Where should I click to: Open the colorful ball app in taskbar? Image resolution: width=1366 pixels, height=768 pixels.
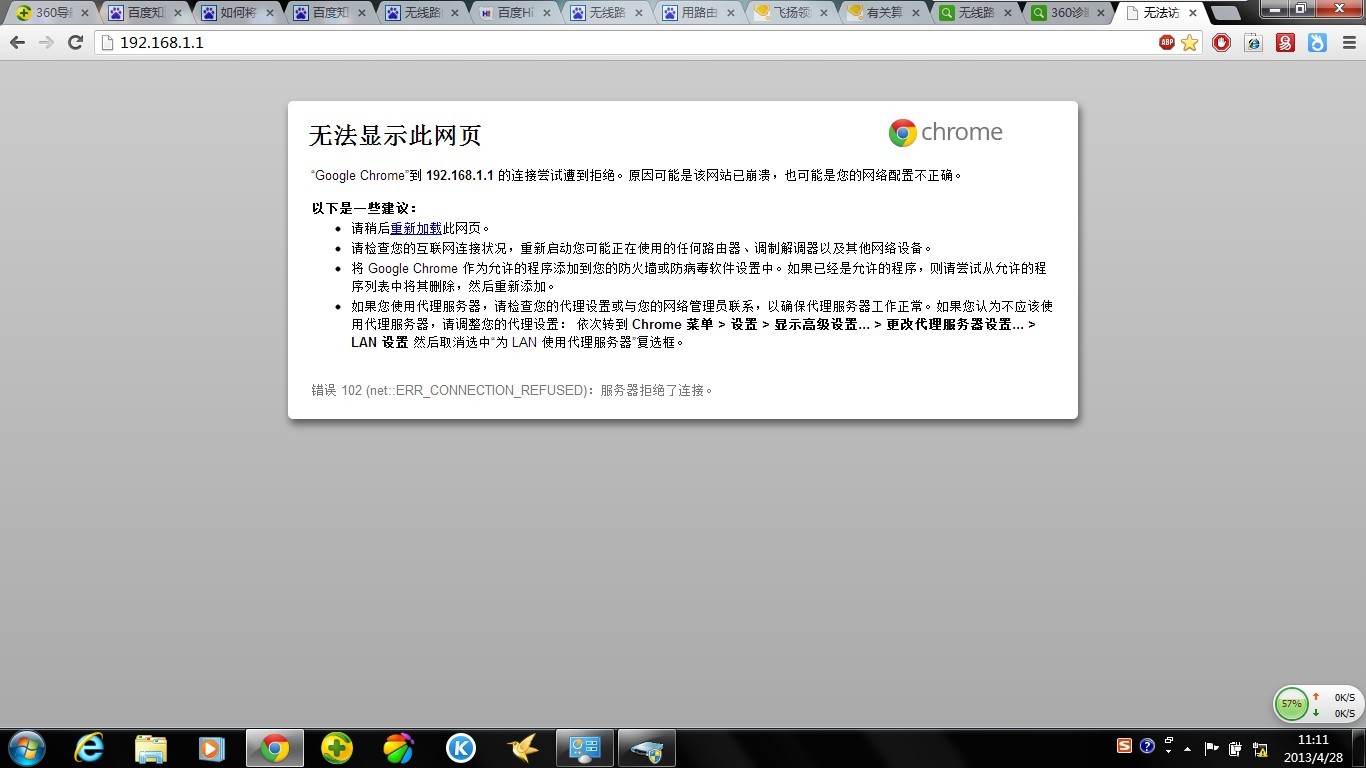[x=399, y=748]
